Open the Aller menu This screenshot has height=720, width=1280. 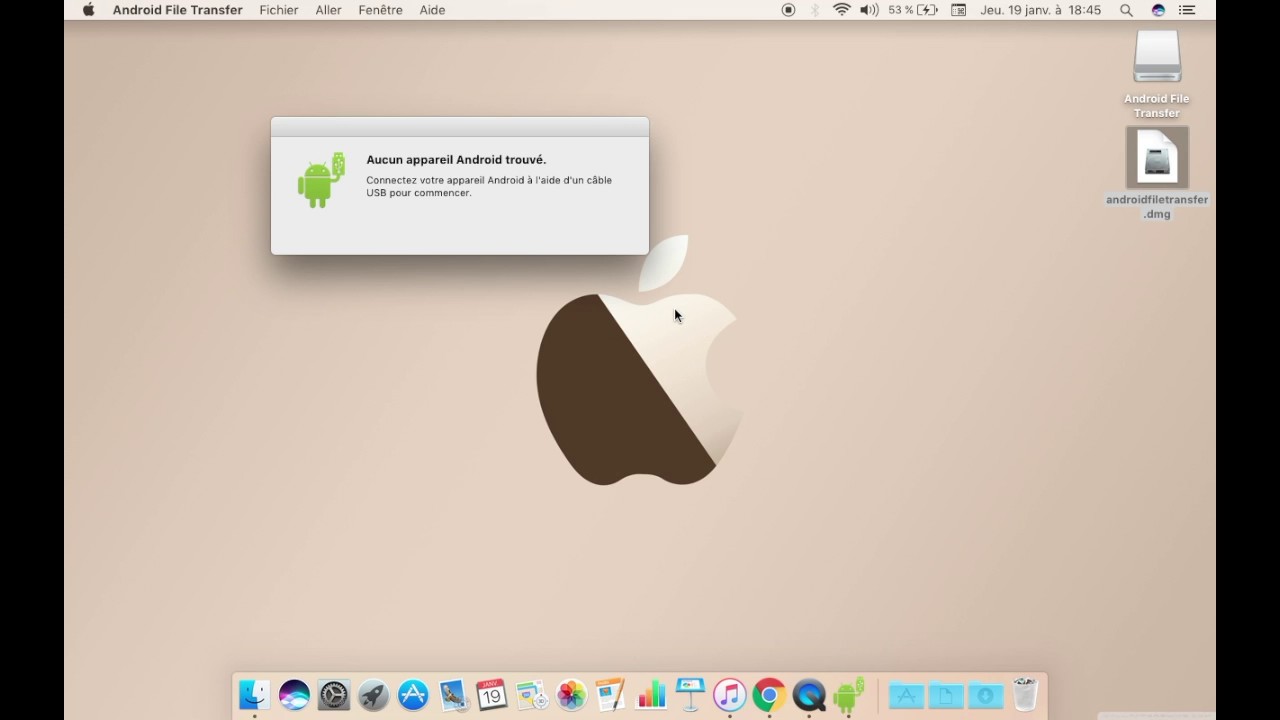coord(328,10)
